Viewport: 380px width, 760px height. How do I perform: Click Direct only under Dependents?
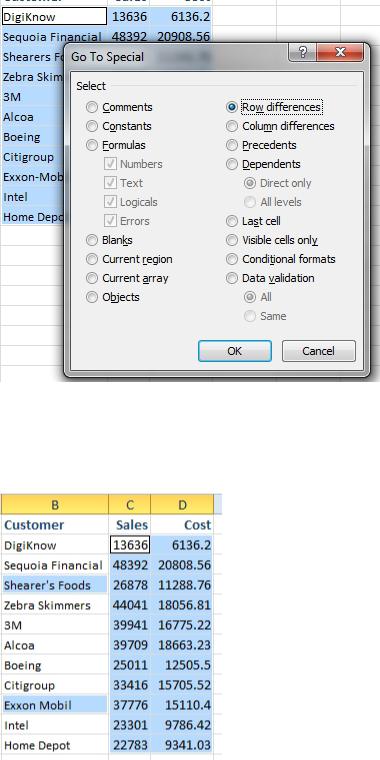[x=278, y=183]
